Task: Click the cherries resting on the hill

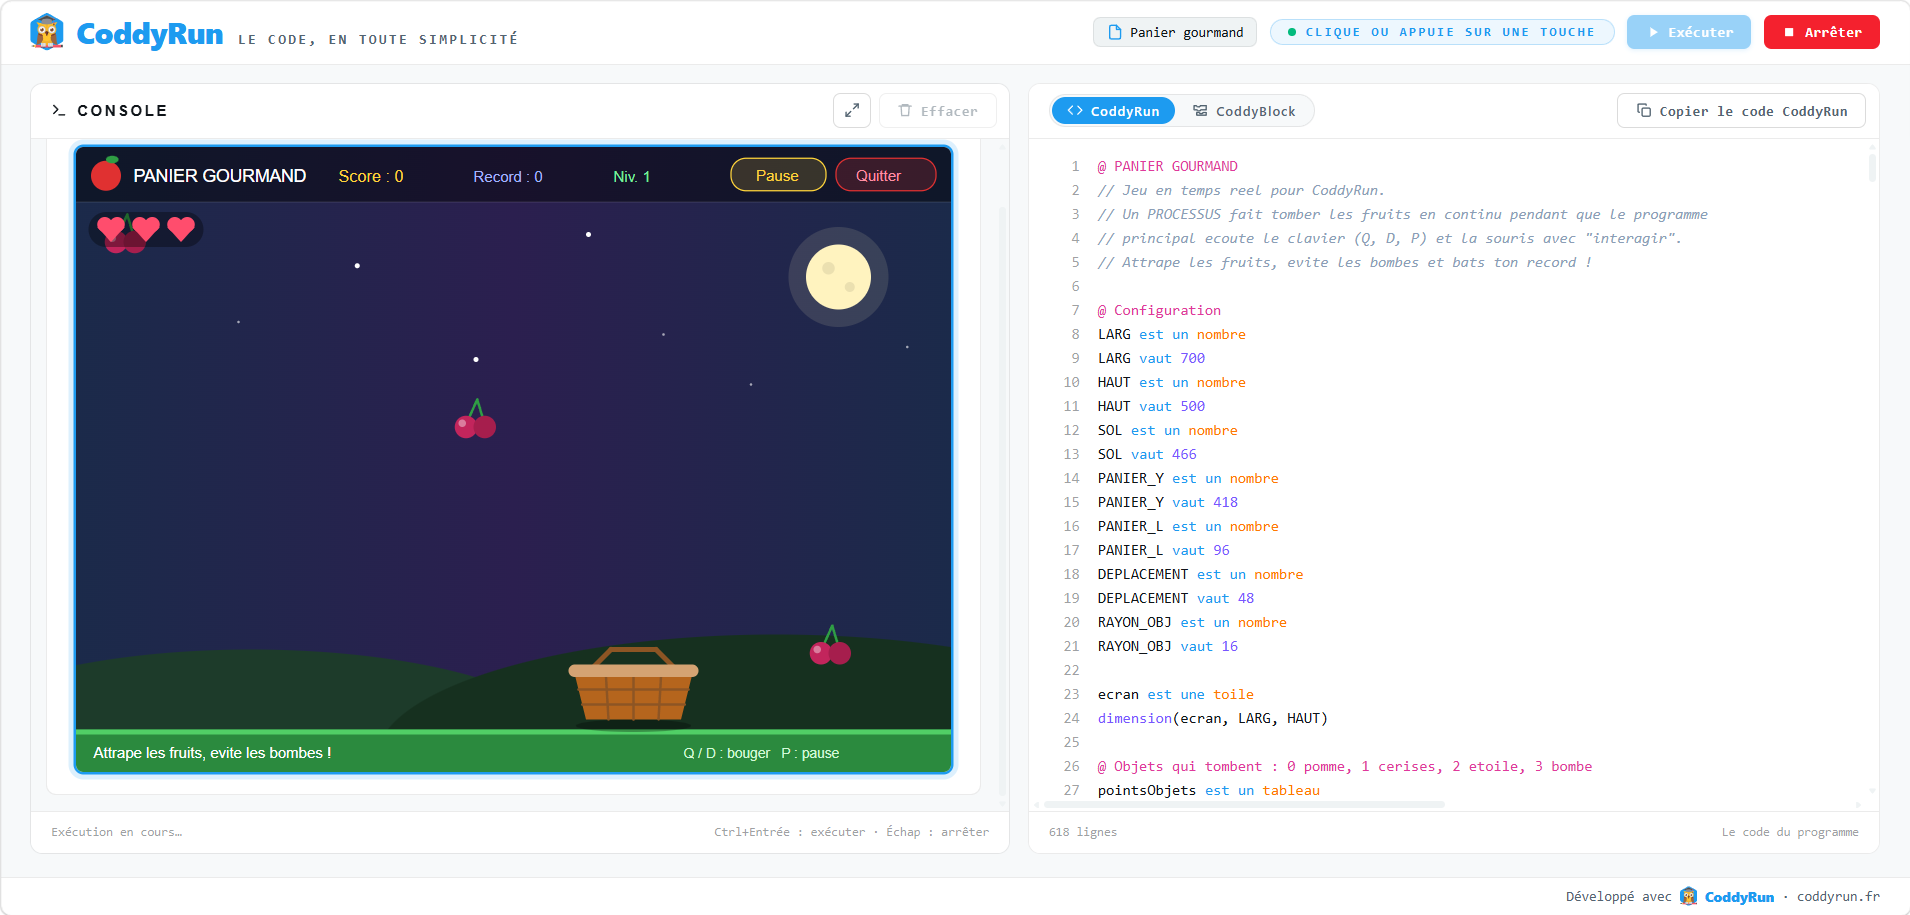Action: coord(830,646)
